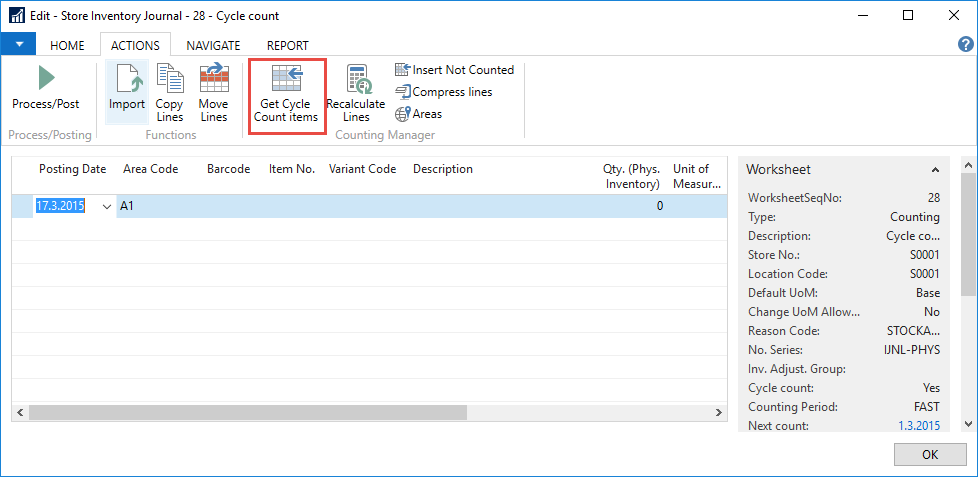This screenshot has height=477, width=978.
Task: Open the Areas function
Action: pos(419,114)
